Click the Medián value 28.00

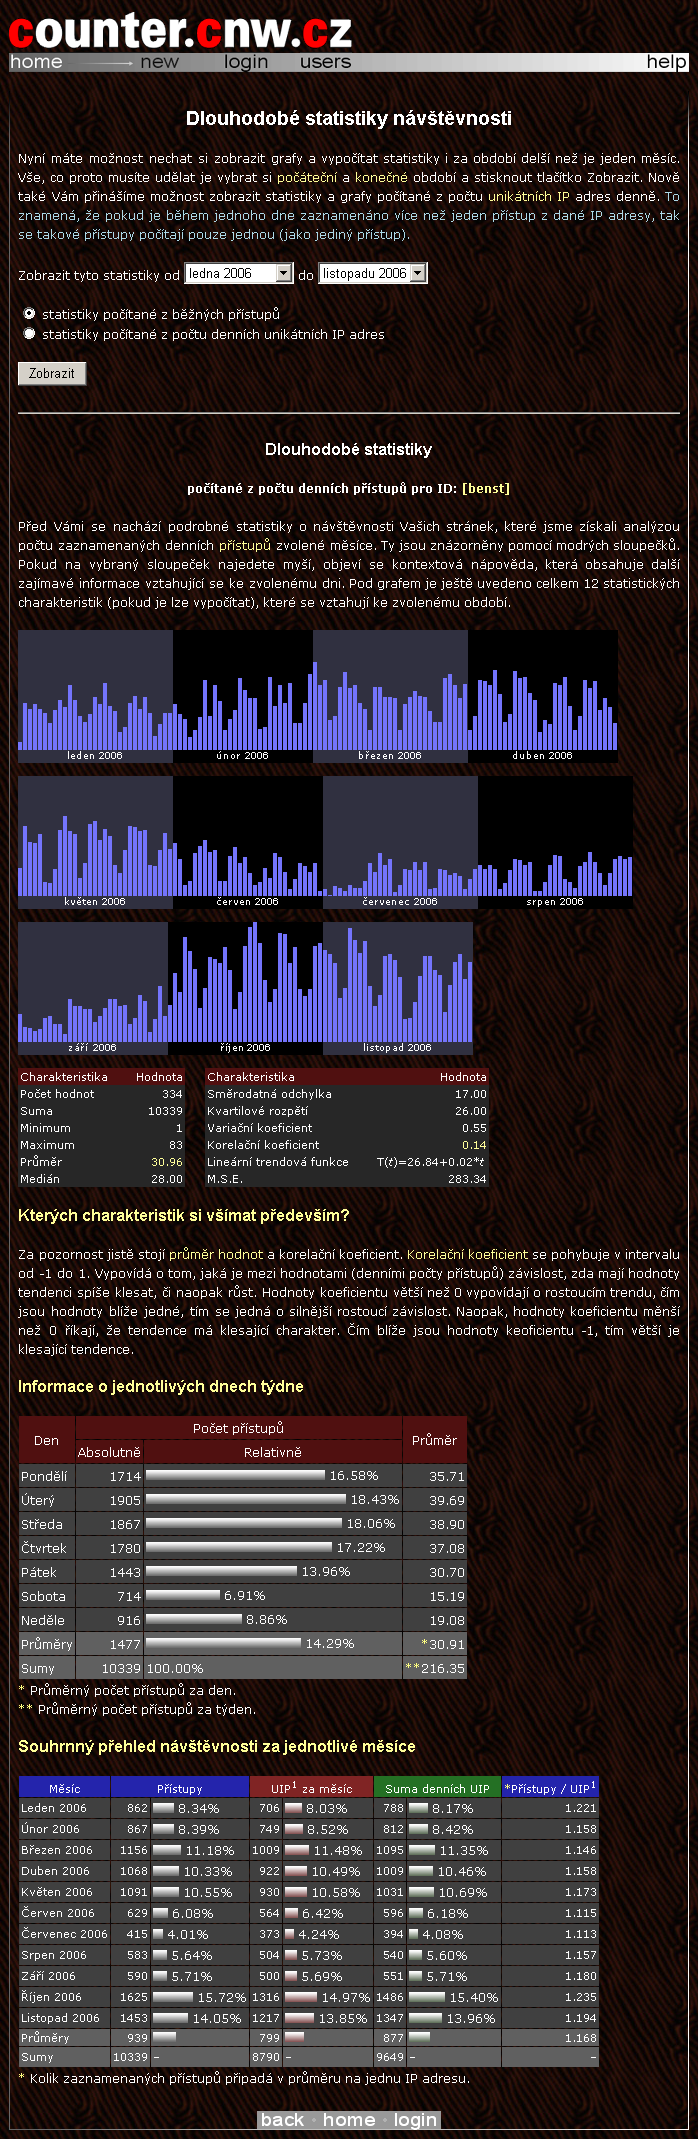[167, 1179]
